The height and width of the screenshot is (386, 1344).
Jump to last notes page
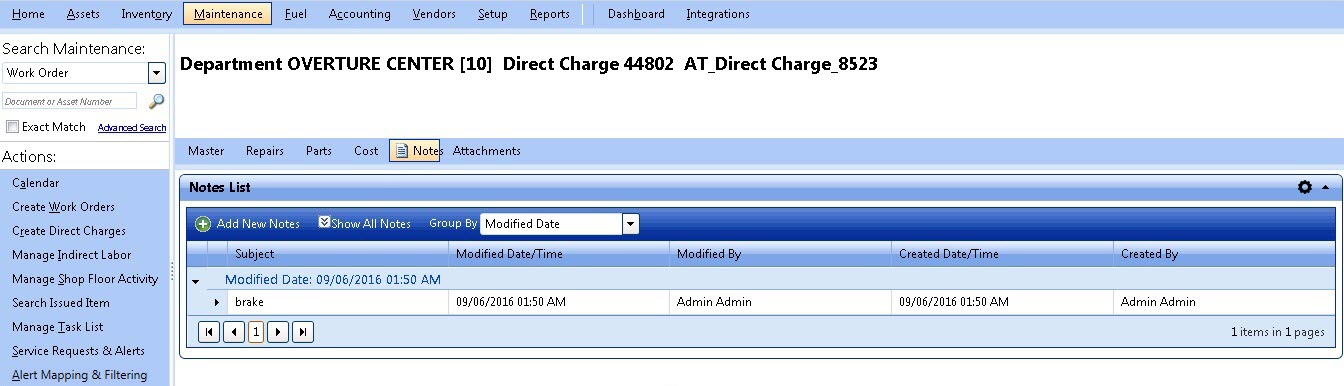coord(302,332)
